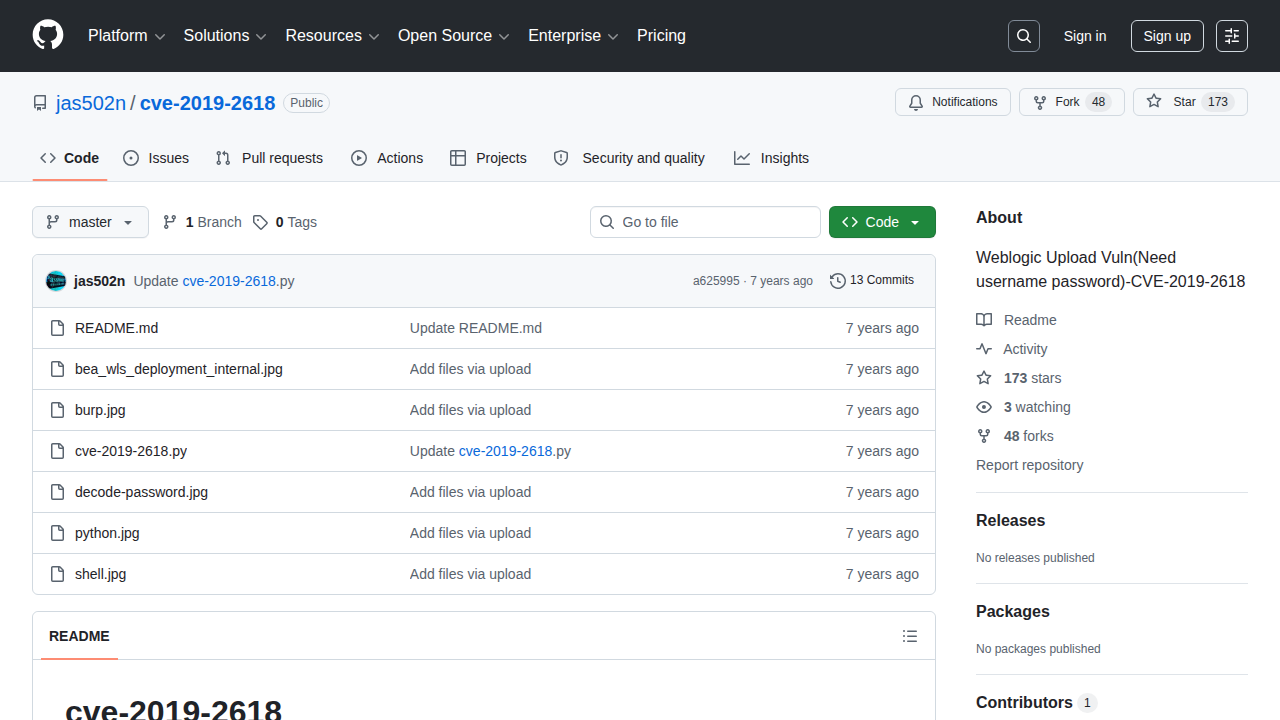Click the cve-2019-2618.py file icon
The height and width of the screenshot is (720, 1280).
[x=57, y=451]
